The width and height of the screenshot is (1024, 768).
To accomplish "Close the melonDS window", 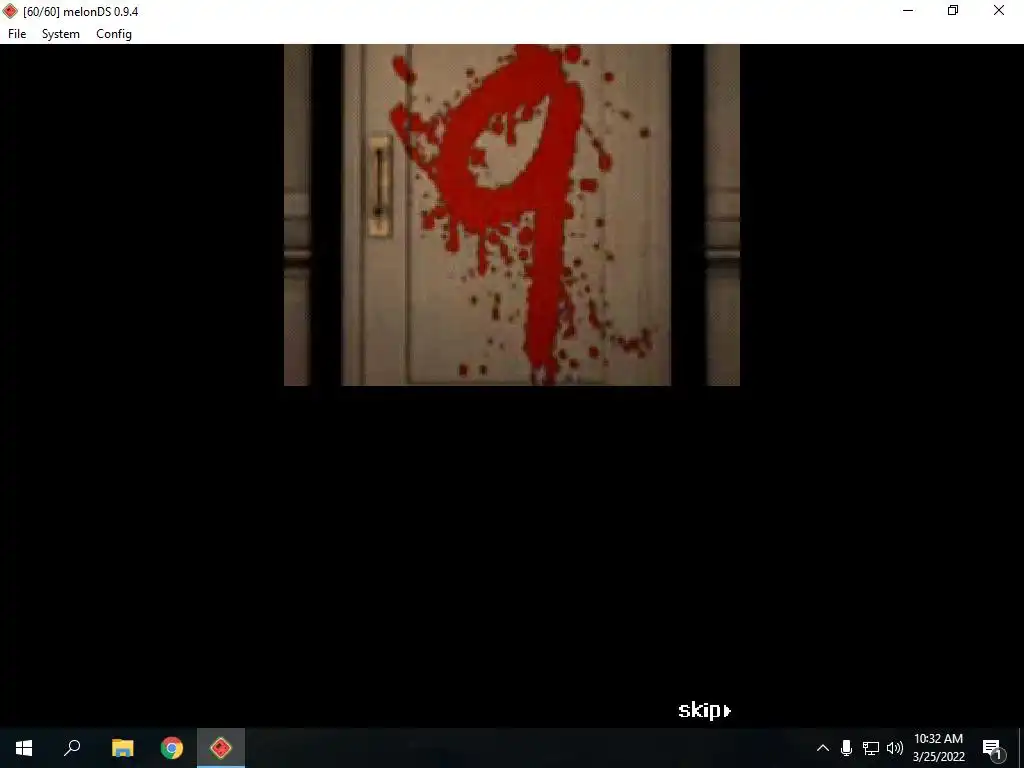I will click(999, 10).
